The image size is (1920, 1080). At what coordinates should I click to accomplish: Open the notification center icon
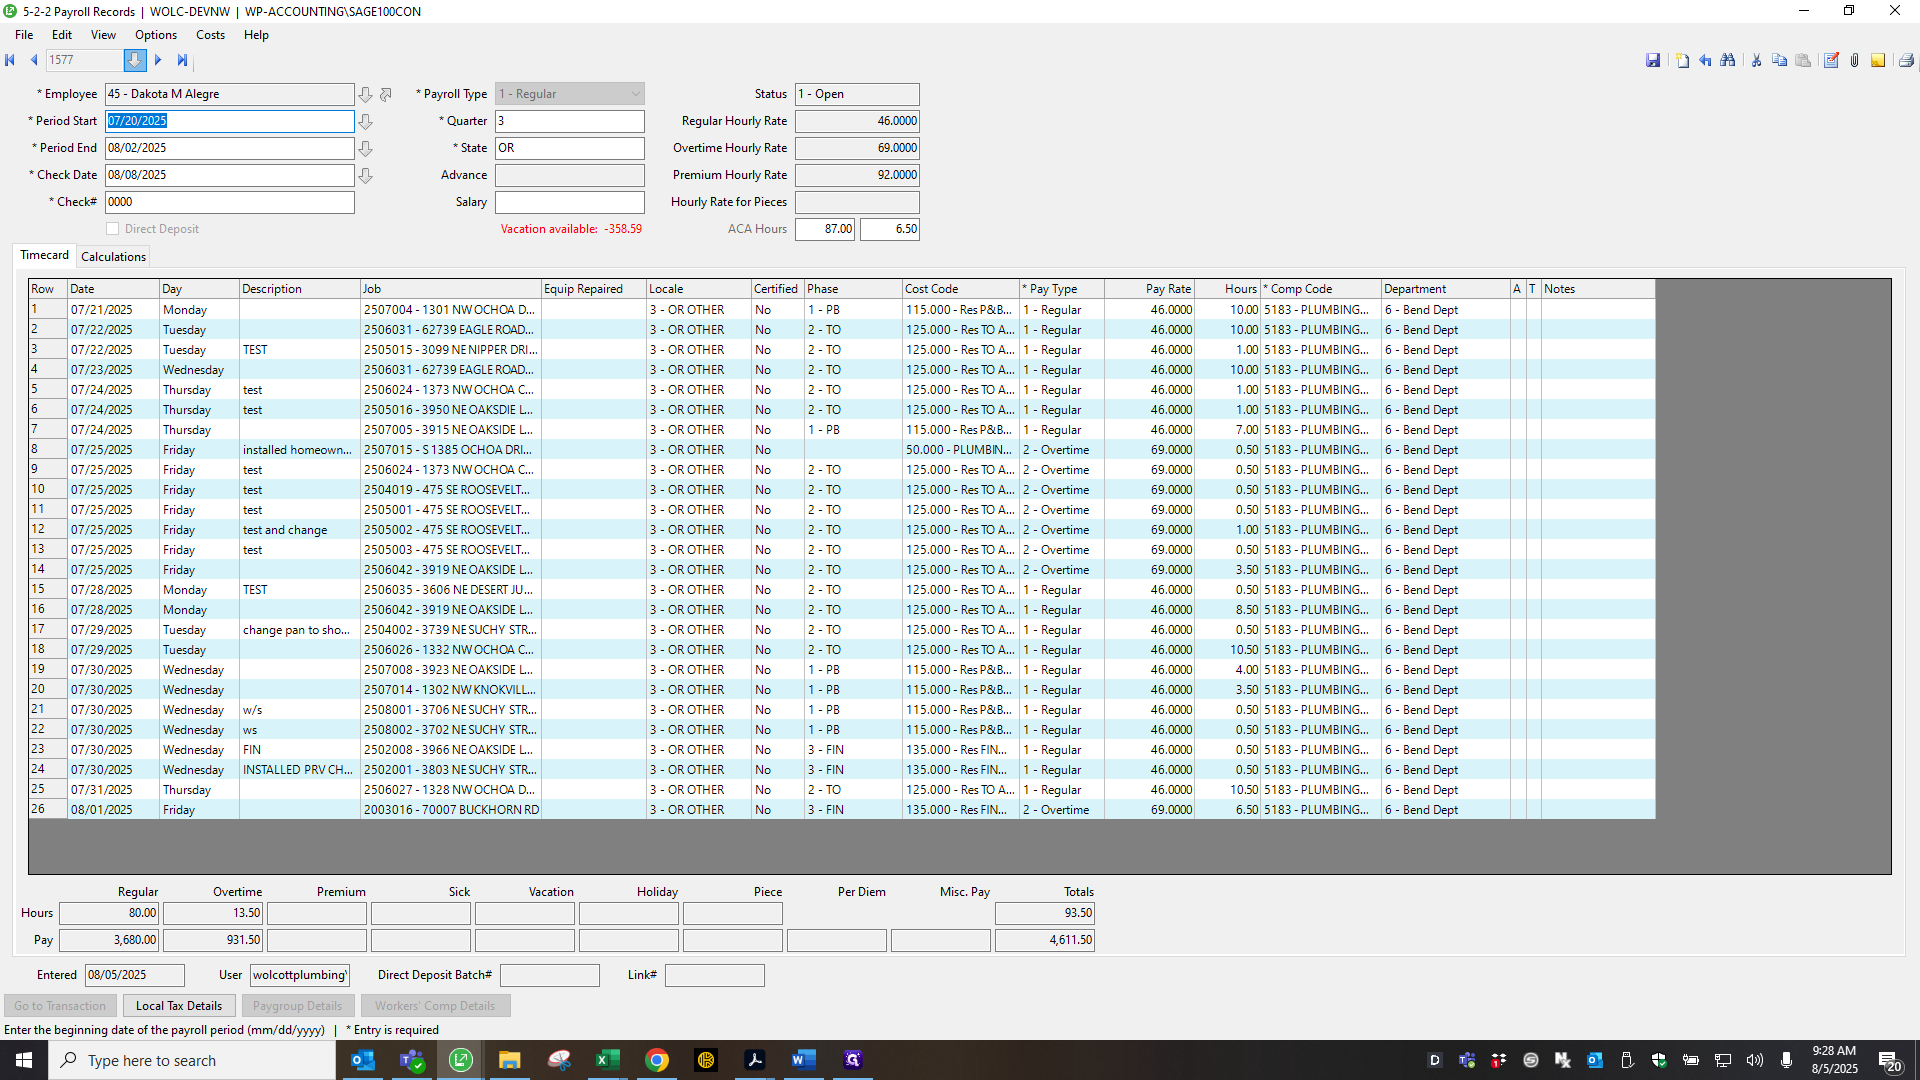[x=1889, y=1060]
